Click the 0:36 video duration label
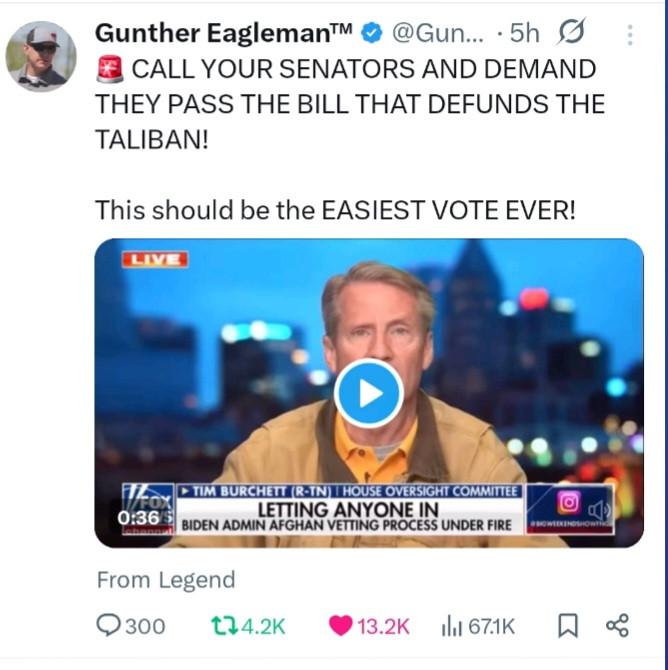Screen dimensions: 668x670 (x=138, y=518)
